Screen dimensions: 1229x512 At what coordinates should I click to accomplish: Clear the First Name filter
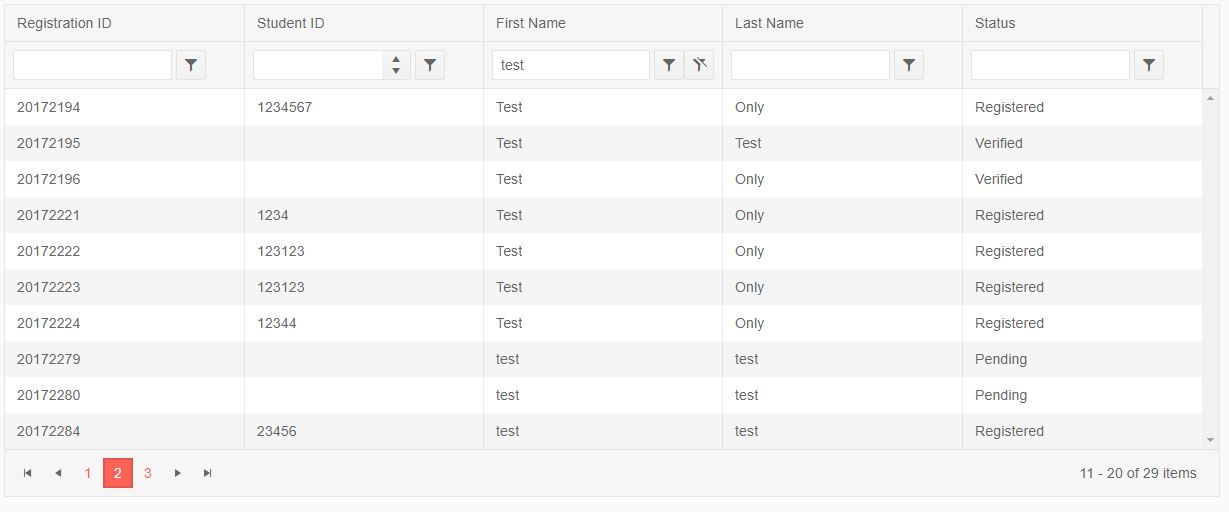(x=699, y=66)
